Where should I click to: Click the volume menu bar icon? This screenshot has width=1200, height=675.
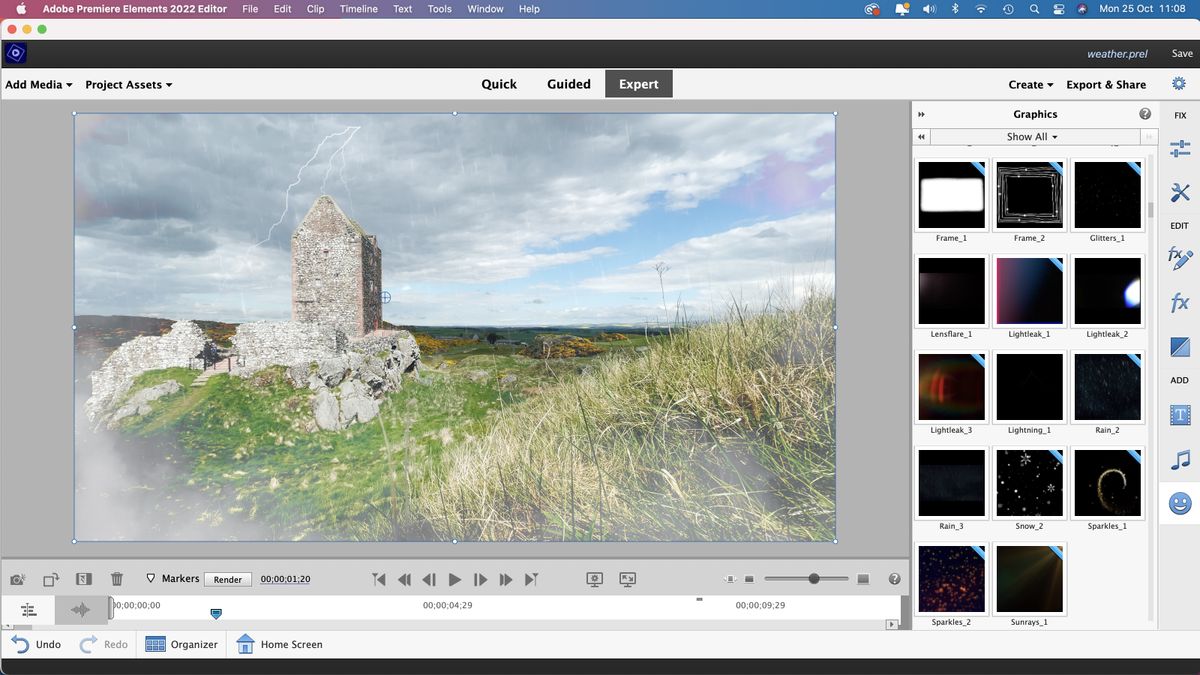(929, 9)
